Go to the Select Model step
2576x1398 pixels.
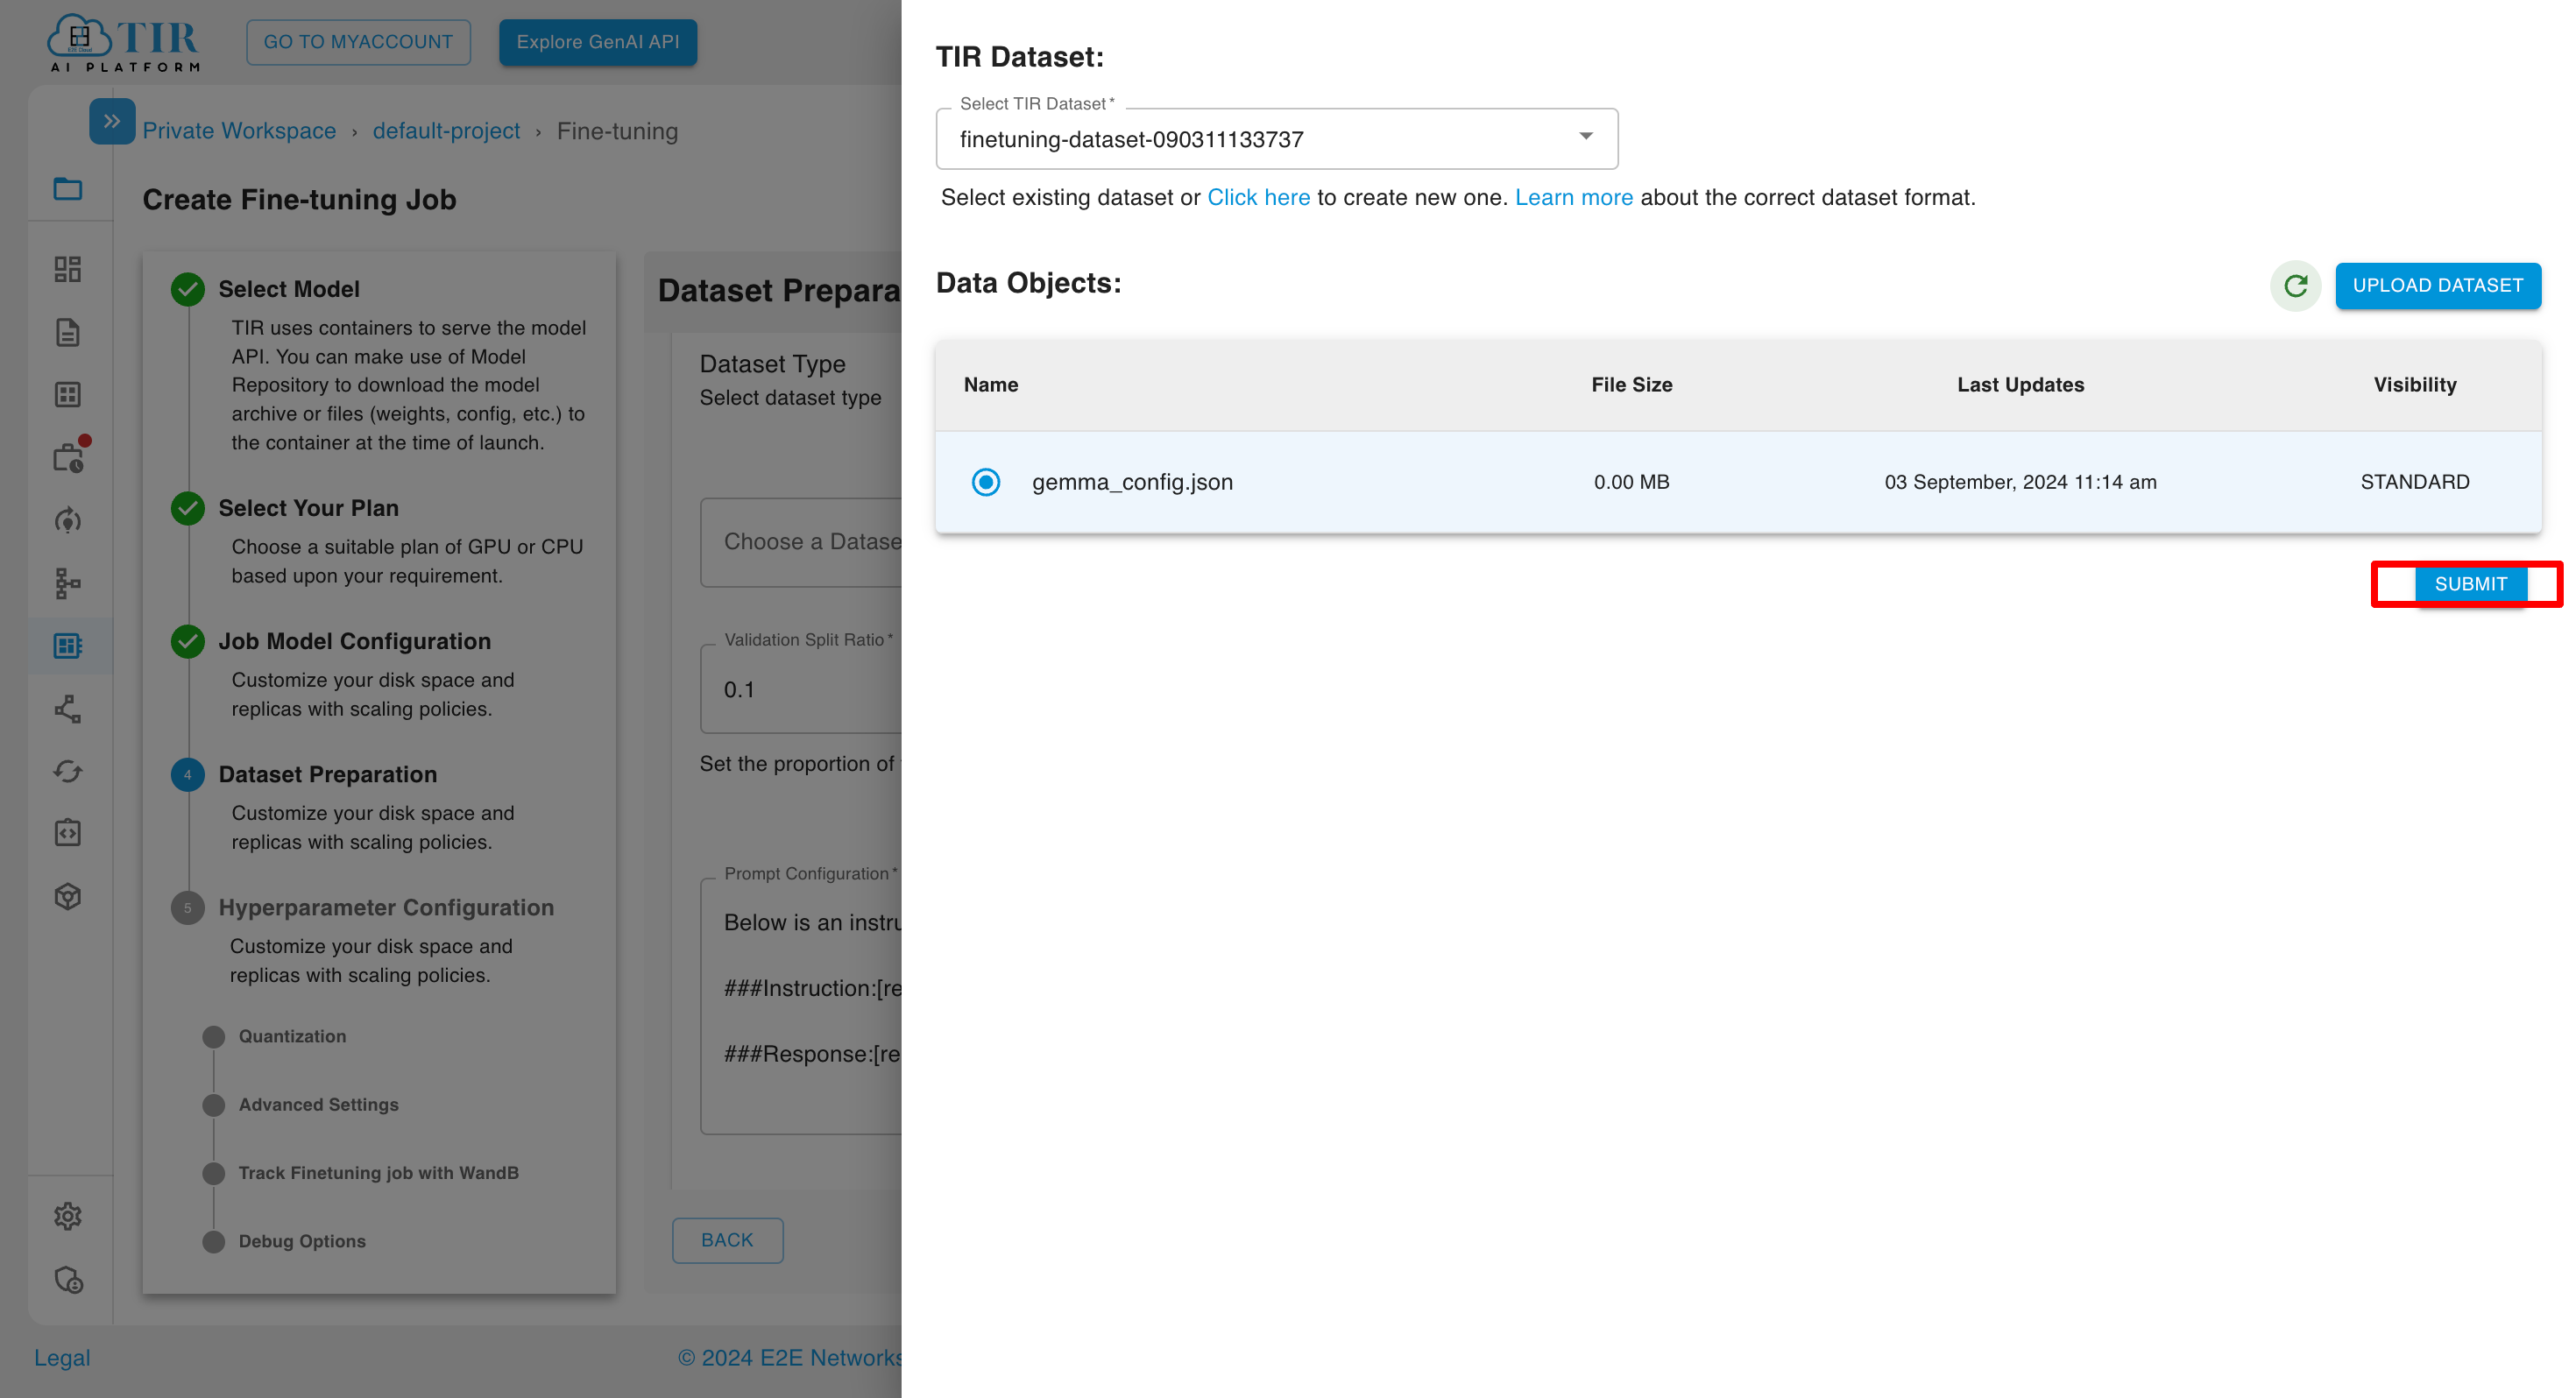(289, 289)
